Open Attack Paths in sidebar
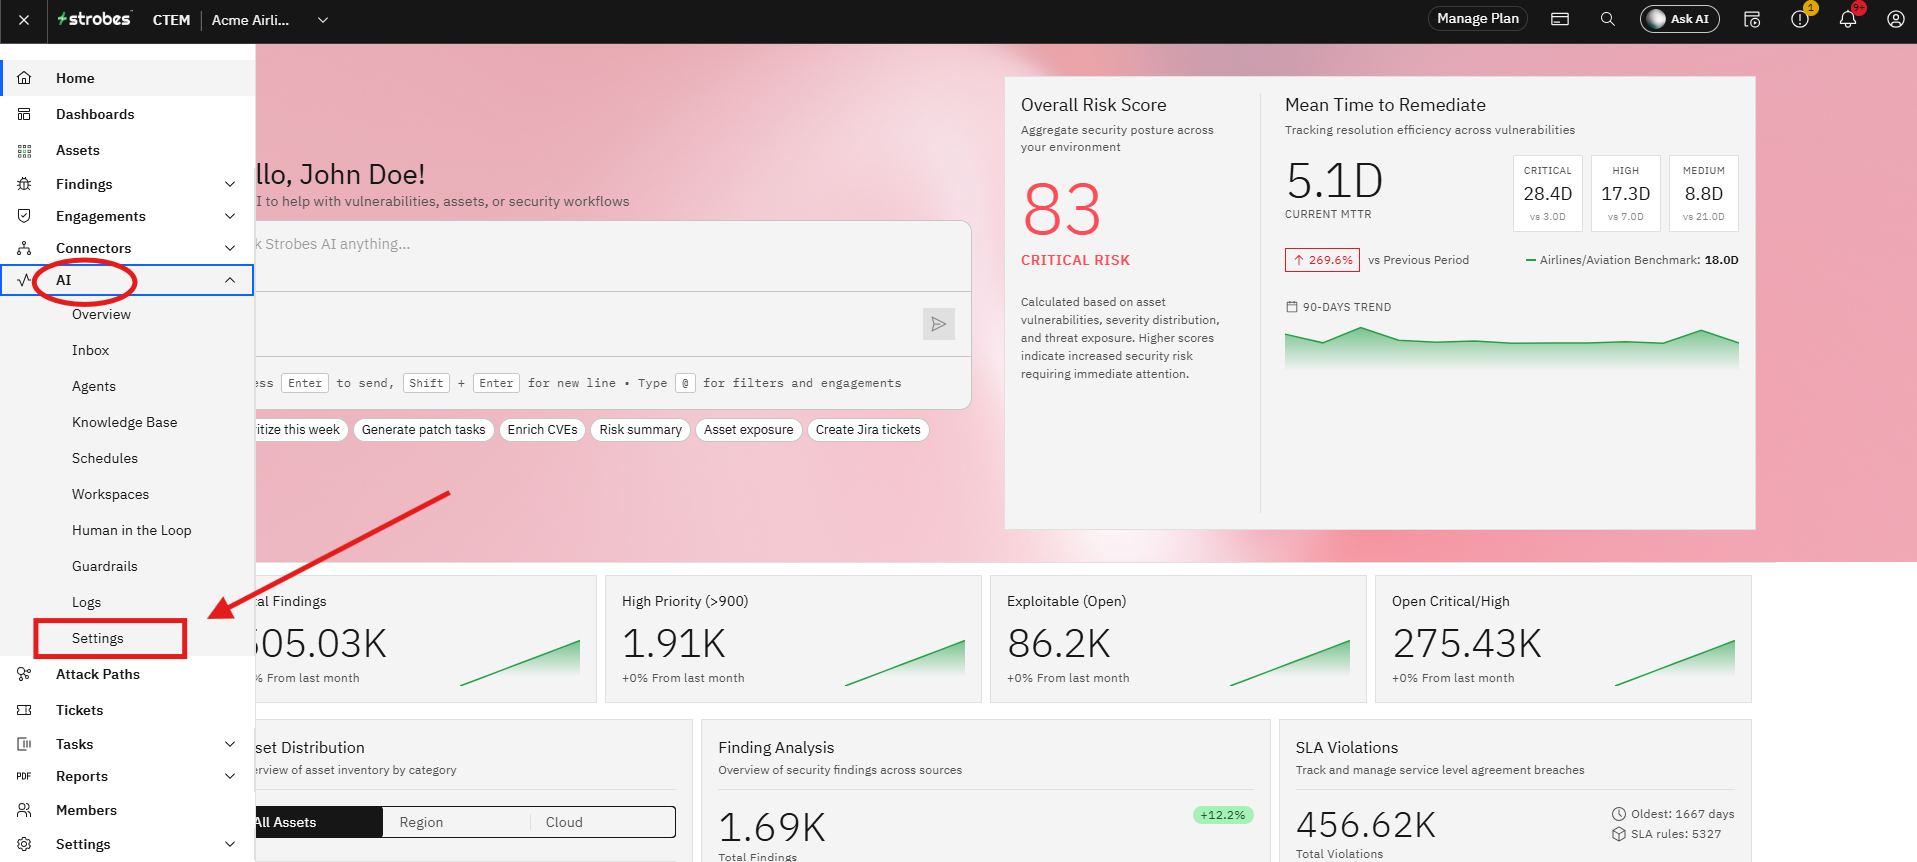The image size is (1917, 862). pos(128,674)
